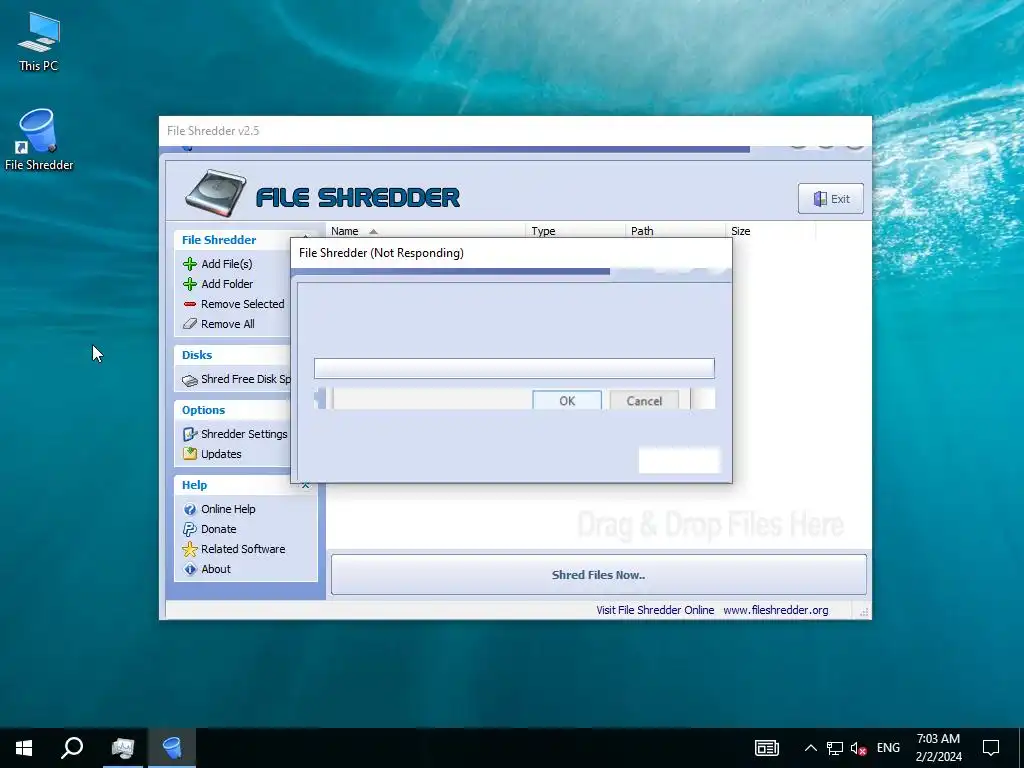Viewport: 1024px width, 768px height.
Task: Click the muted volume tray icon
Action: click(859, 748)
